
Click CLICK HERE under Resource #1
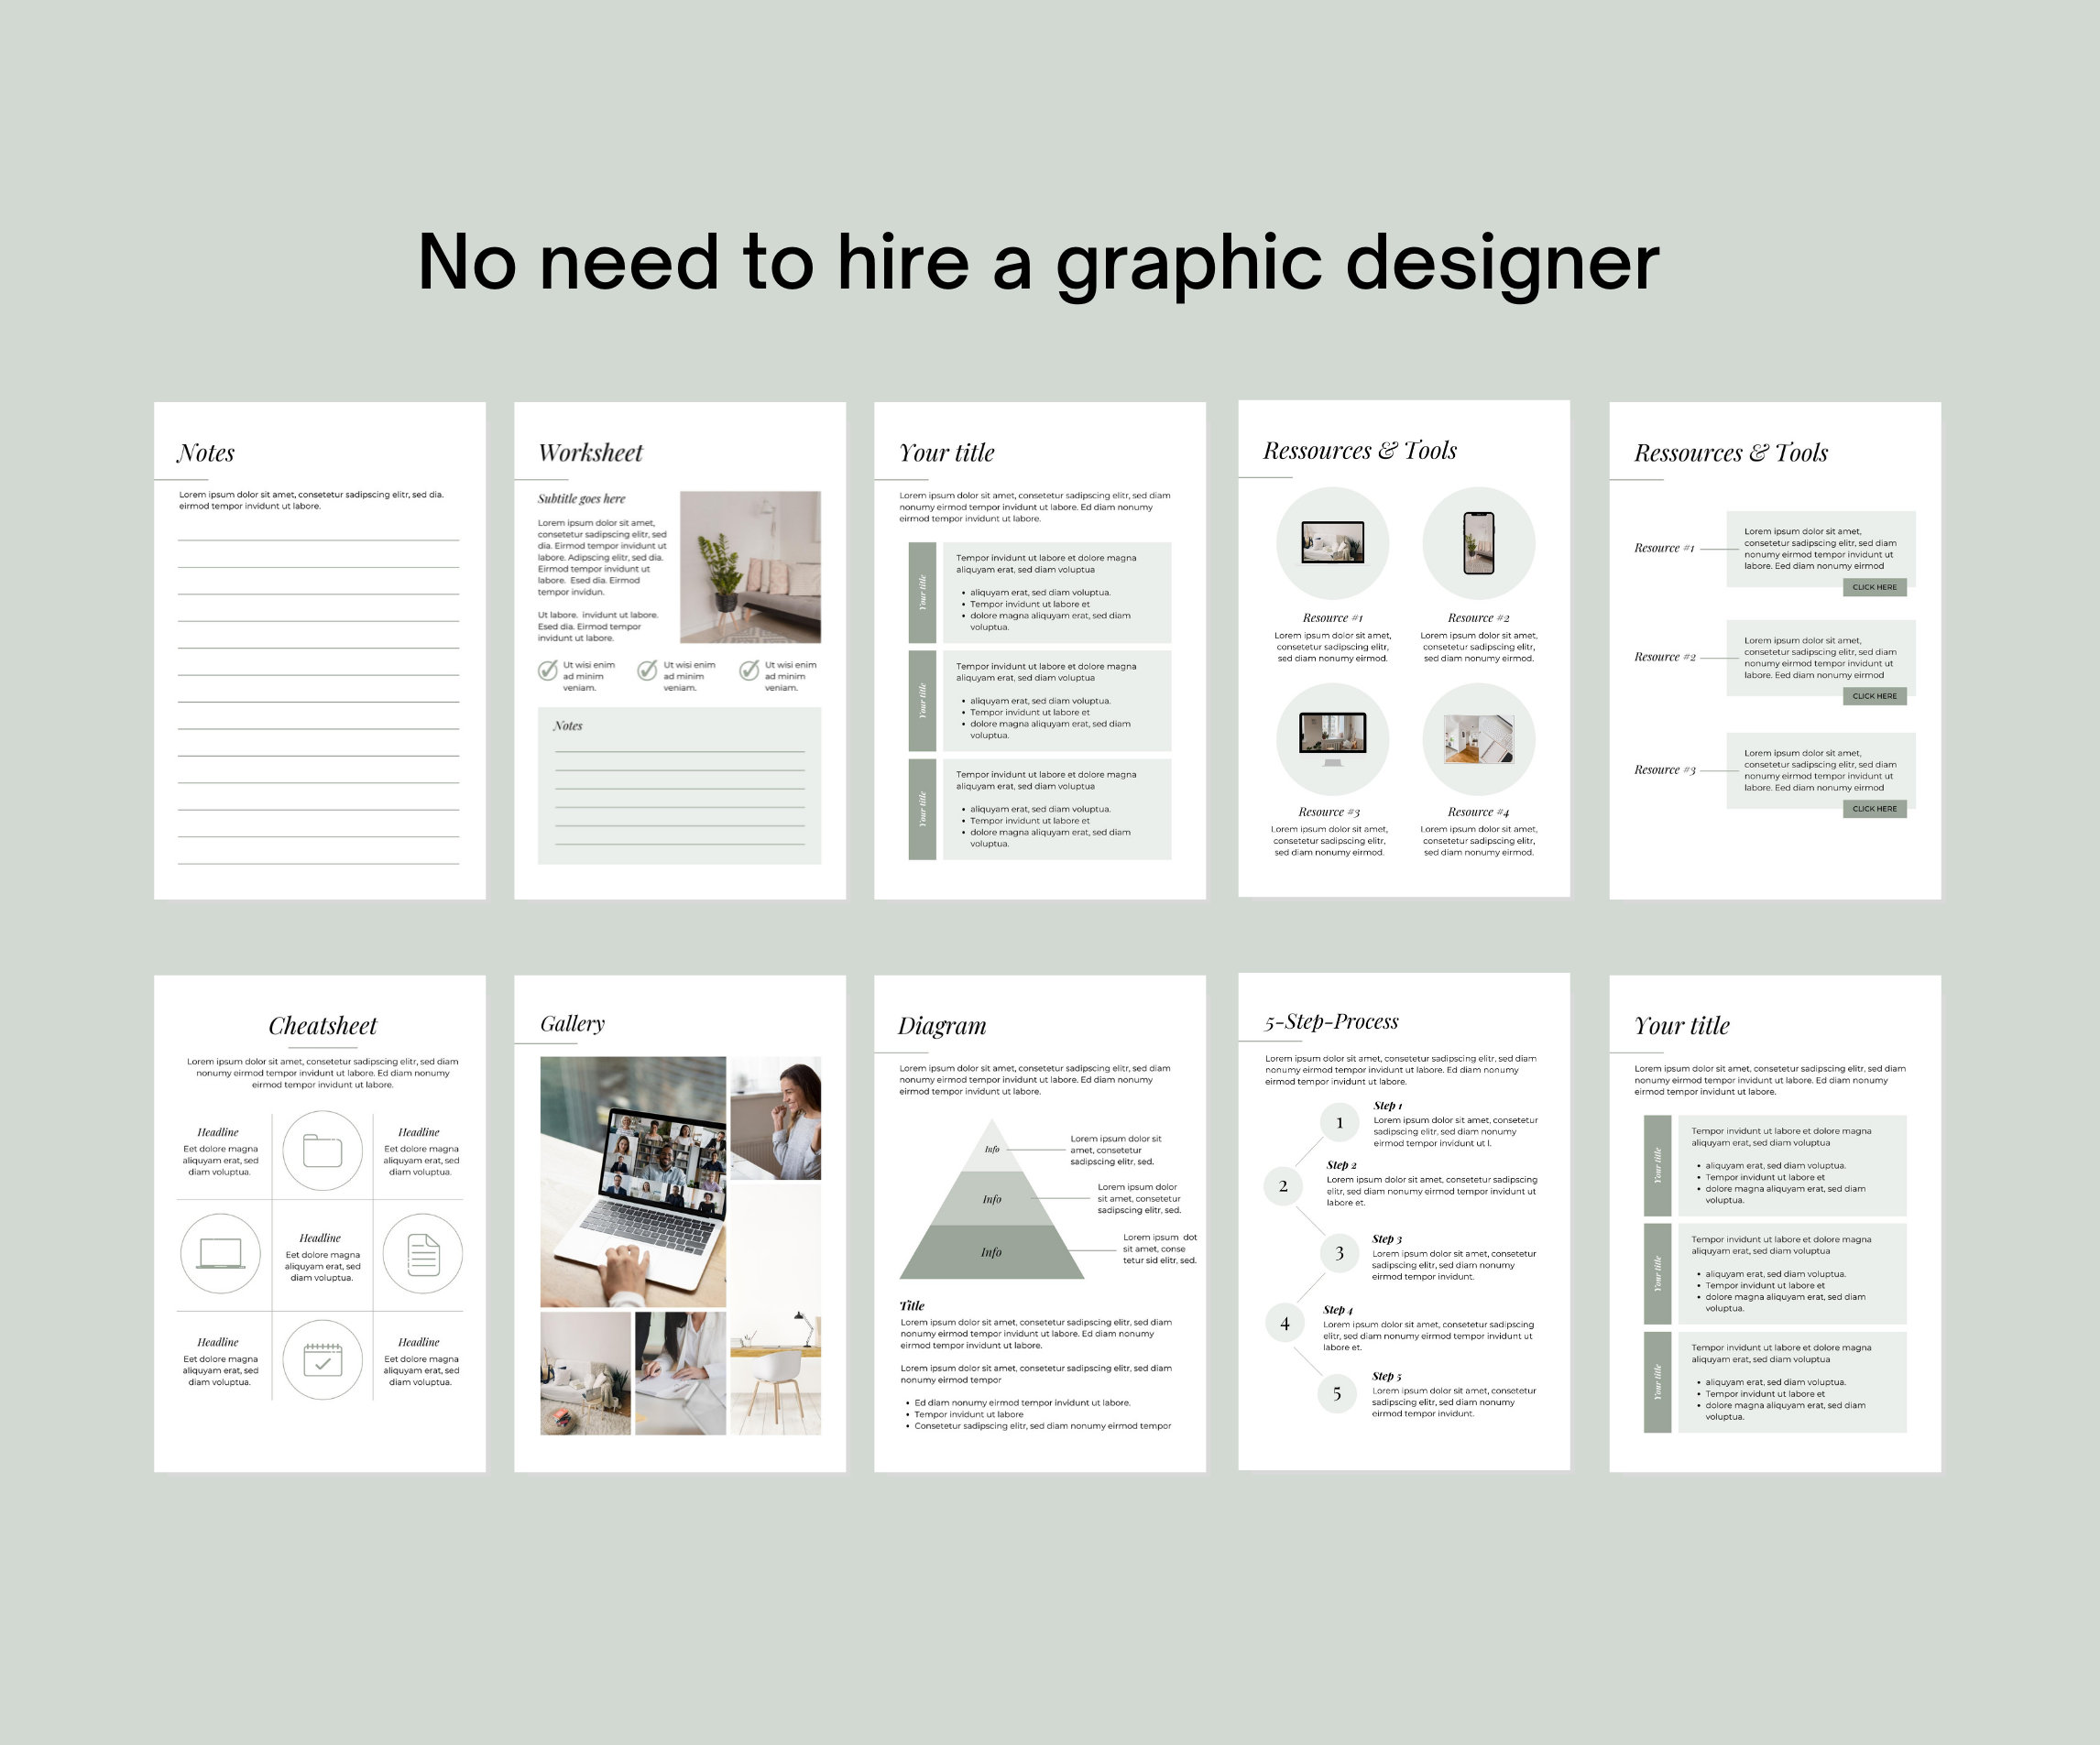[1875, 587]
